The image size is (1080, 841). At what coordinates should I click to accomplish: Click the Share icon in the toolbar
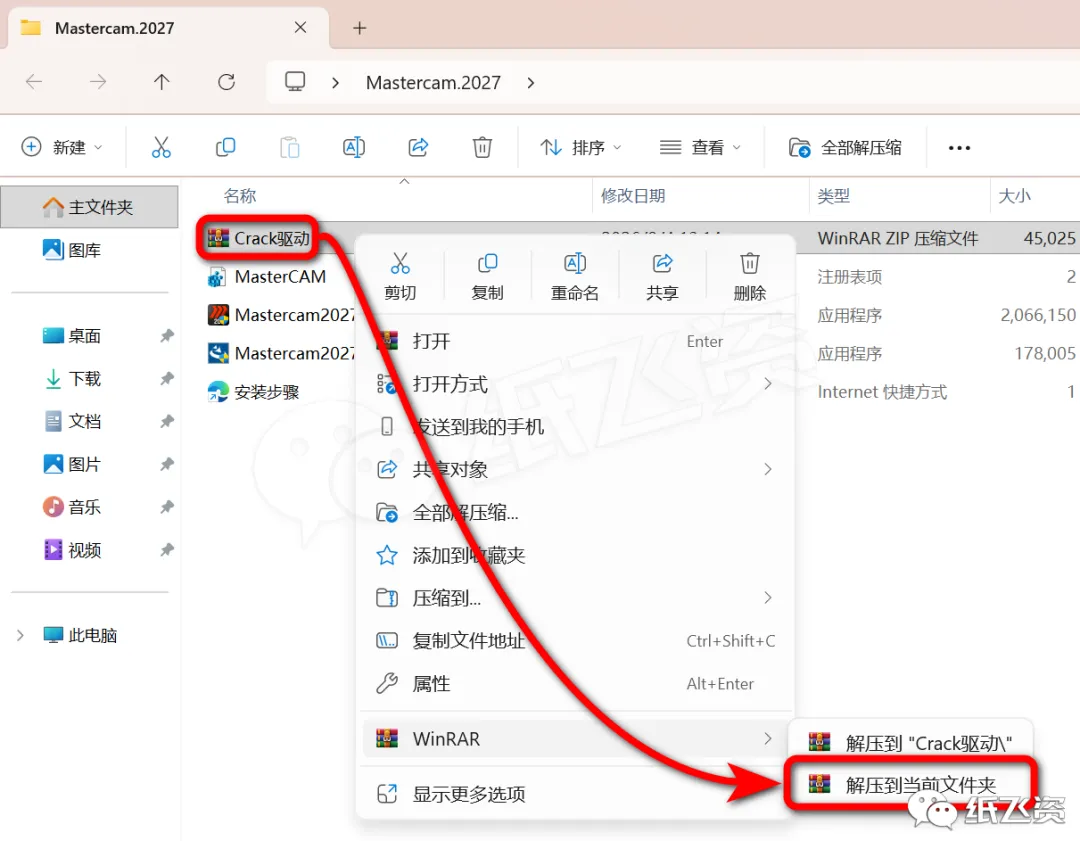418,147
